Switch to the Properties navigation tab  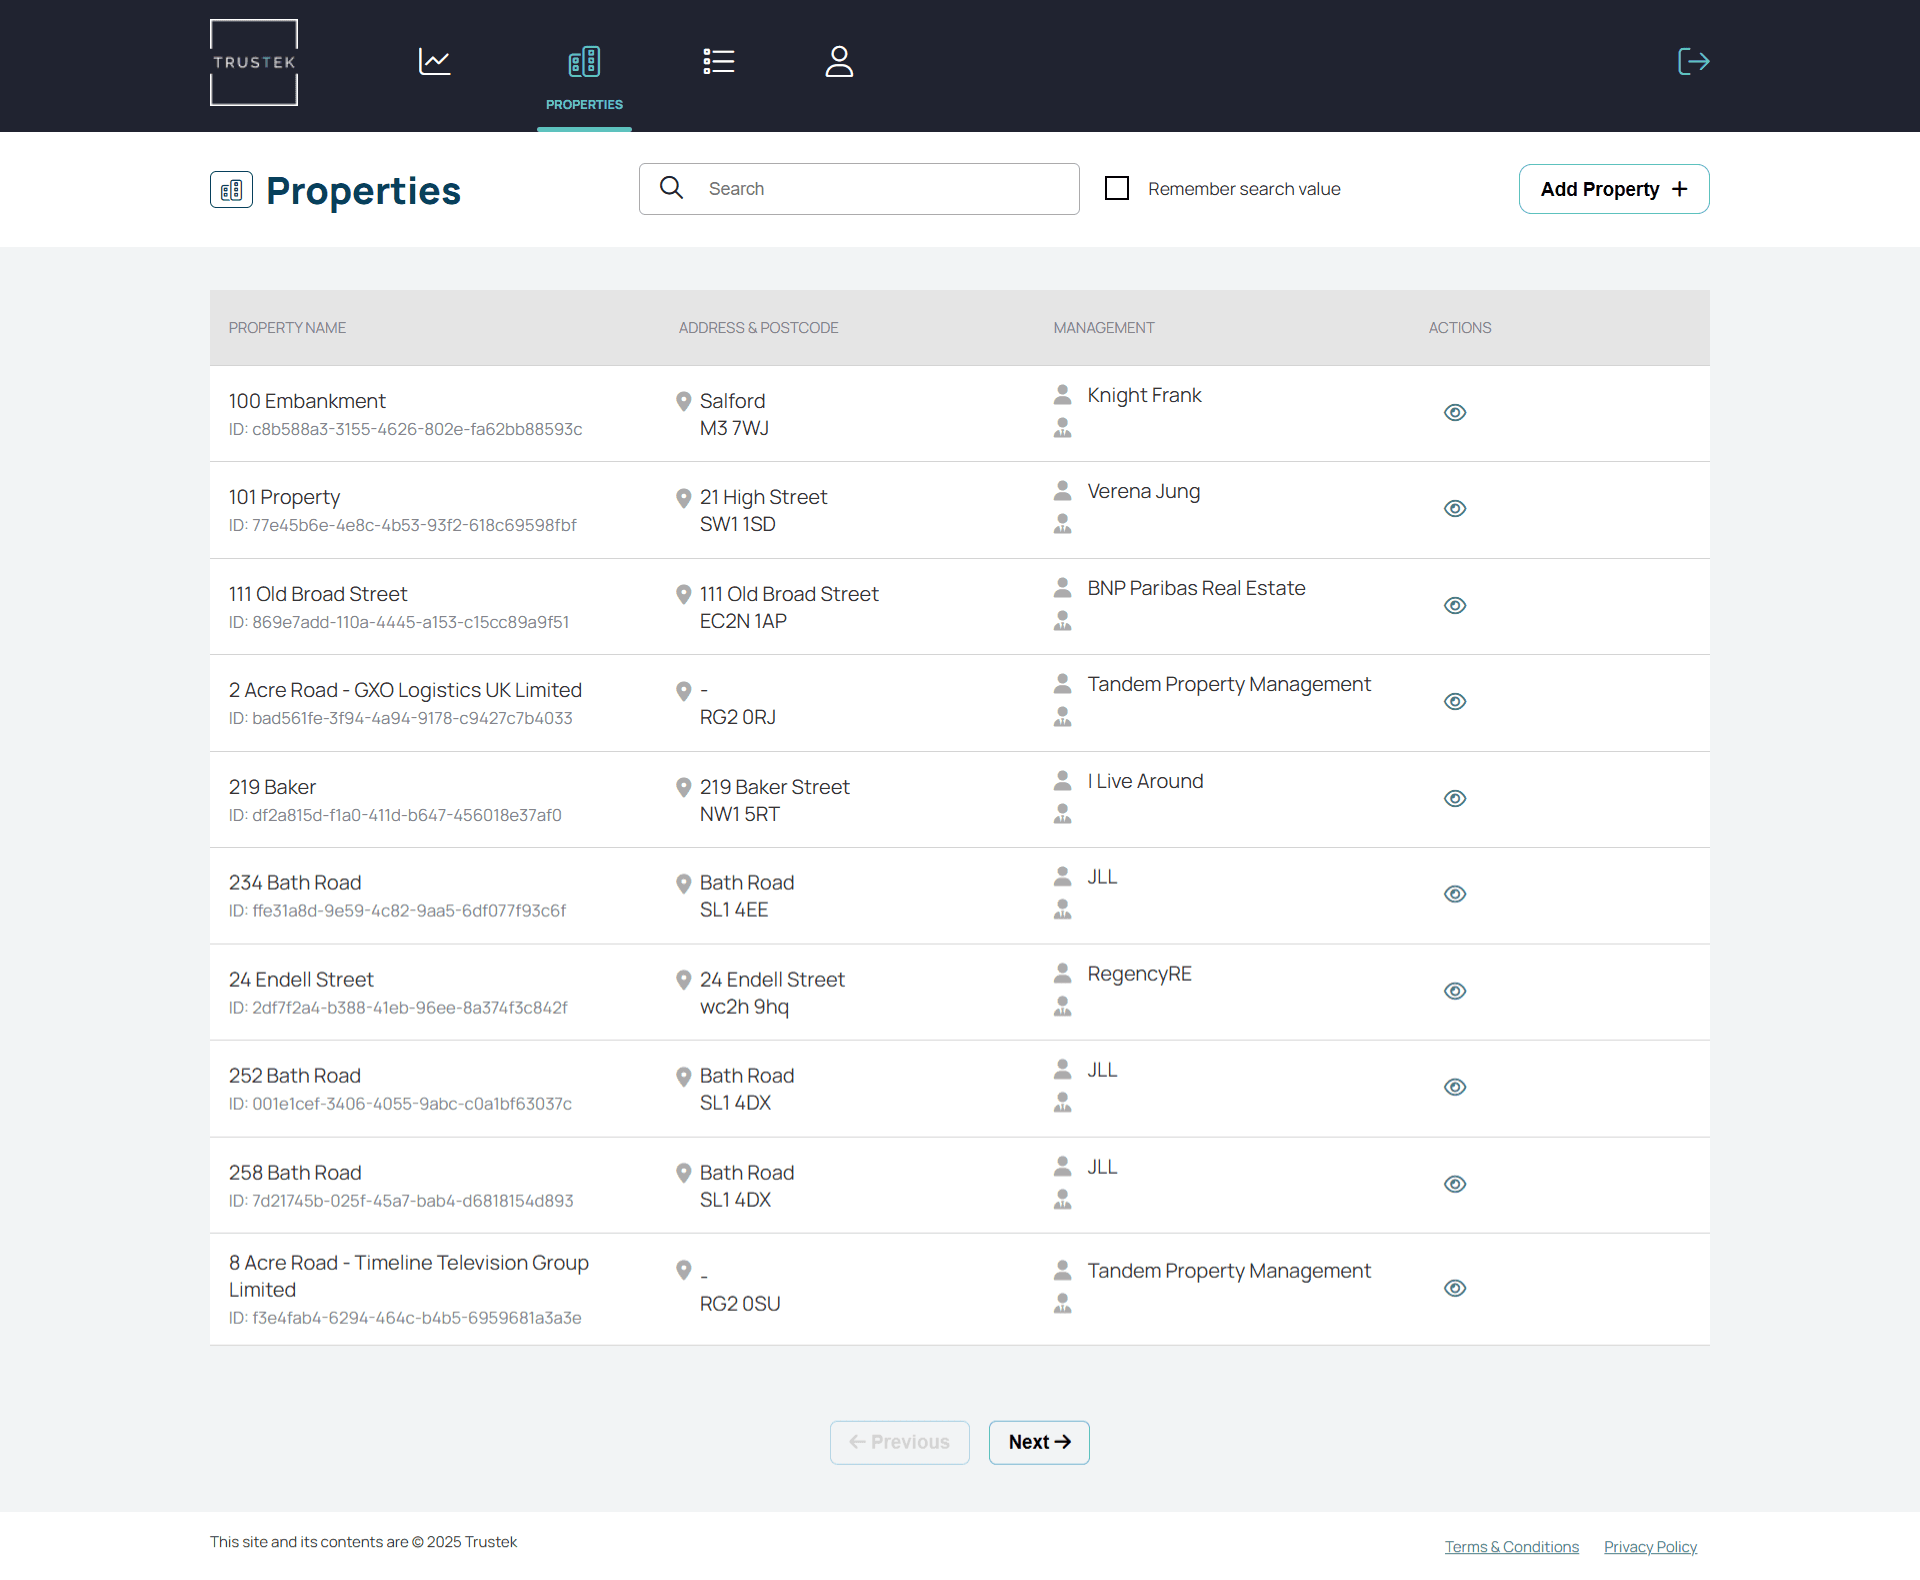coord(584,61)
